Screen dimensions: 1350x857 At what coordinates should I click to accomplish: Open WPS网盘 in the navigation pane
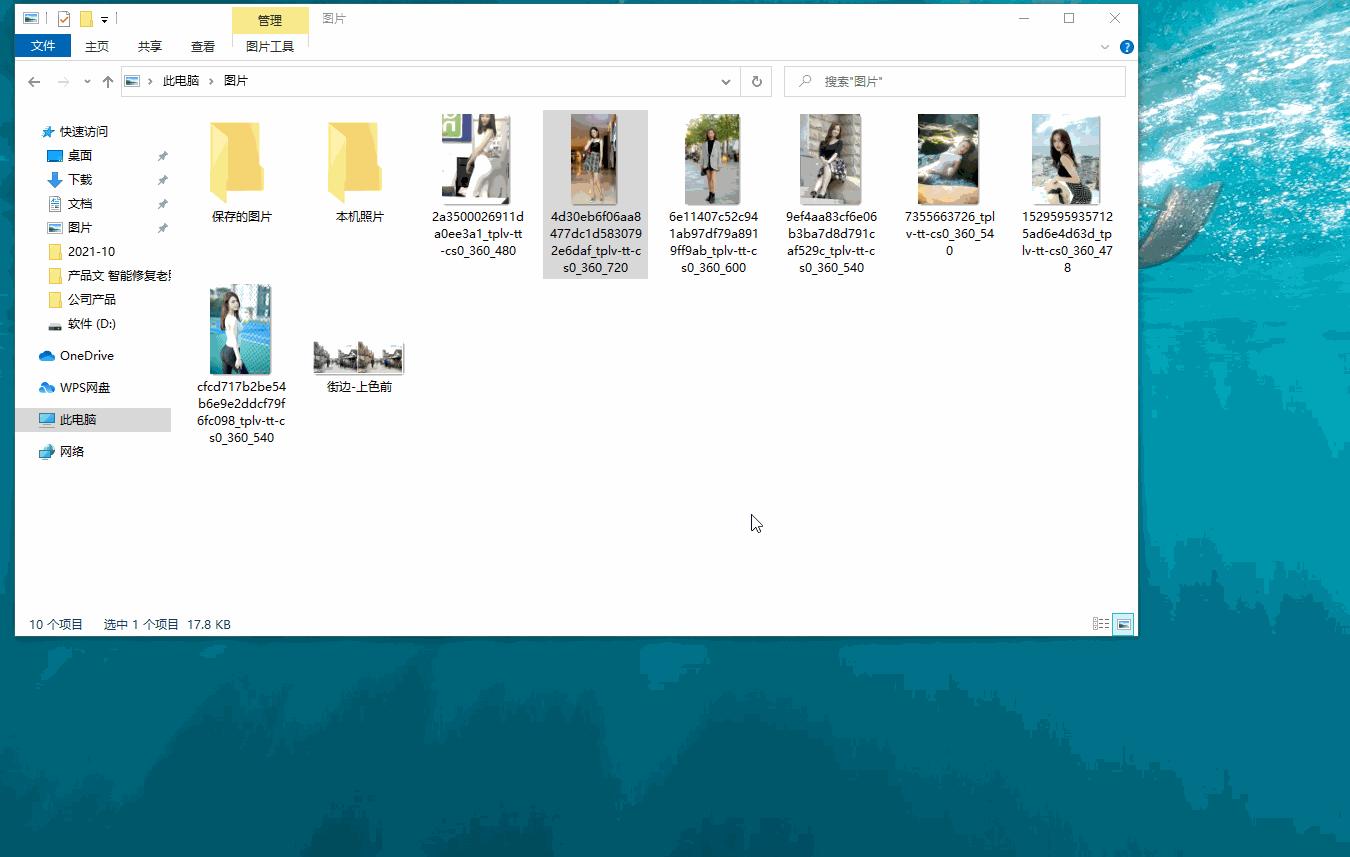pyautogui.click(x=84, y=388)
